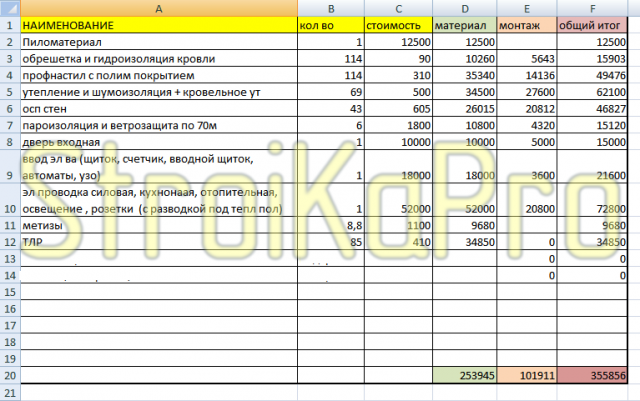The height and width of the screenshot is (401, 640).
Task: Select row 1 header
Action: (10, 25)
